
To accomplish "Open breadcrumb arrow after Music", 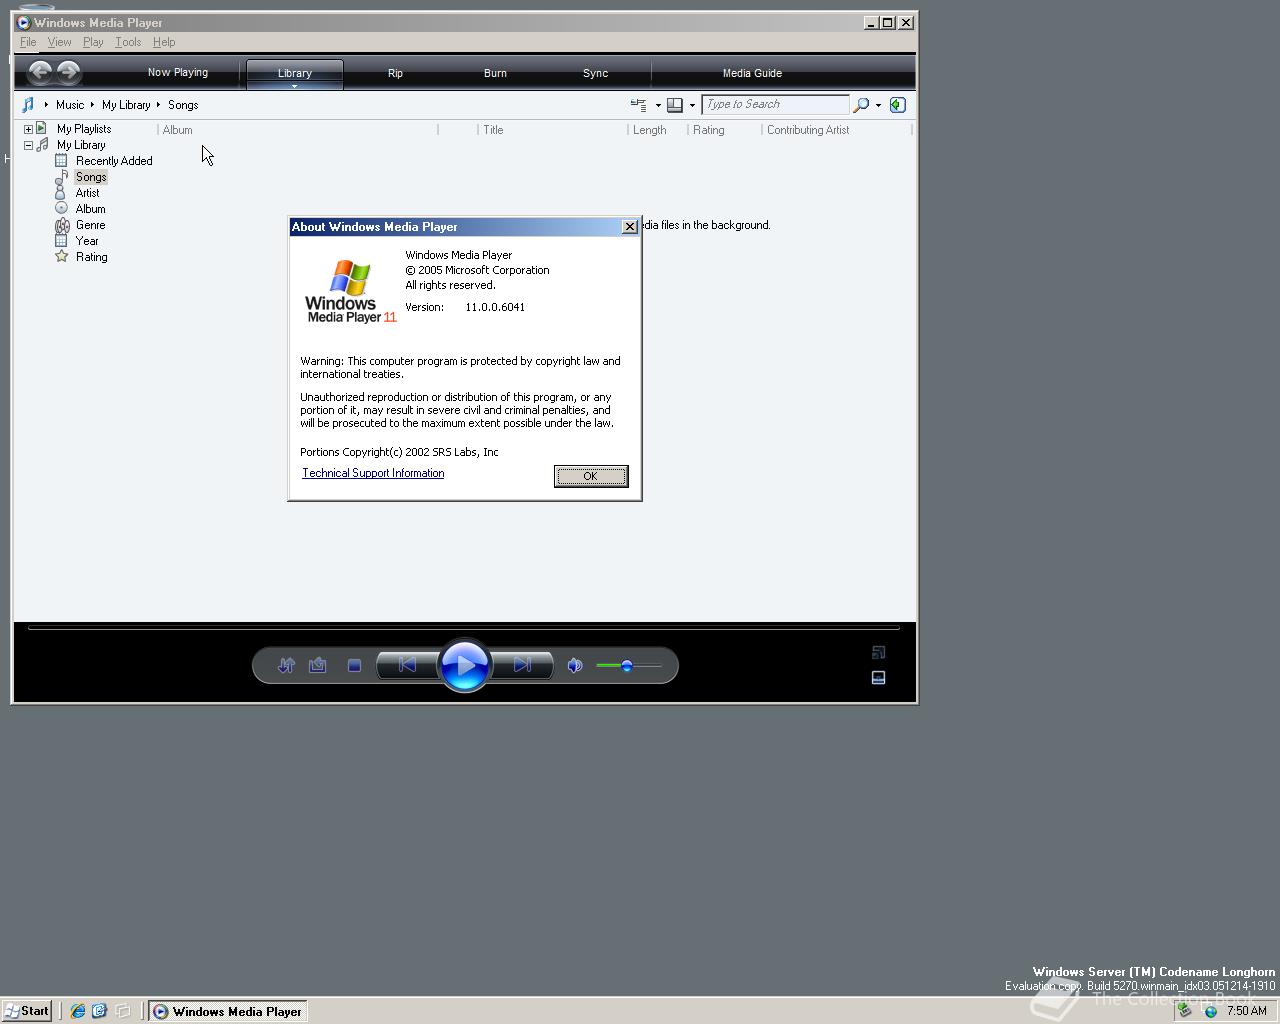I will point(92,104).
